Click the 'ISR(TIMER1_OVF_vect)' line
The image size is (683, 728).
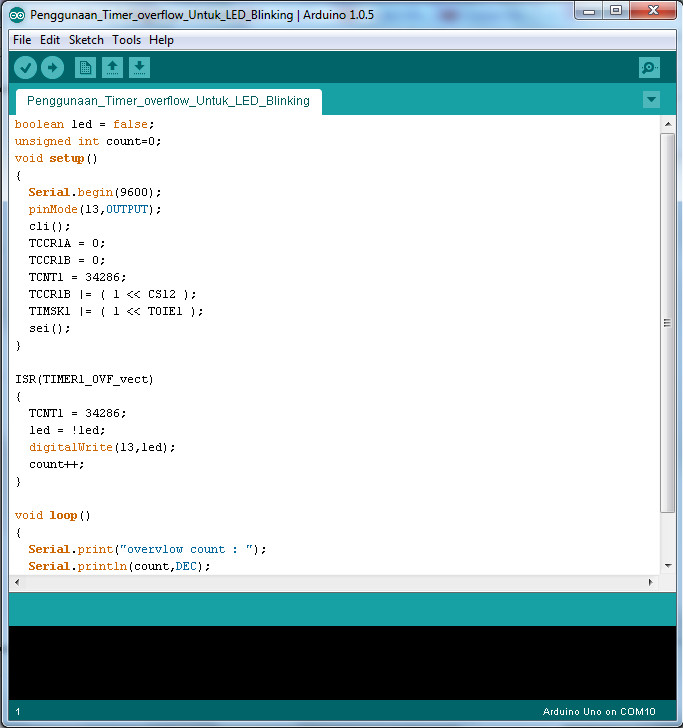pos(84,379)
